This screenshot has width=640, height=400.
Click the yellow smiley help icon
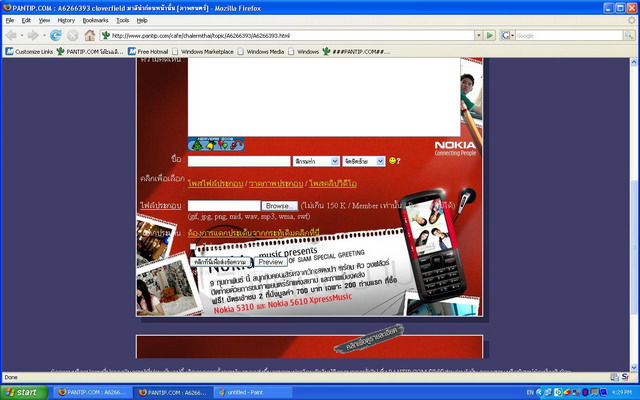point(392,161)
